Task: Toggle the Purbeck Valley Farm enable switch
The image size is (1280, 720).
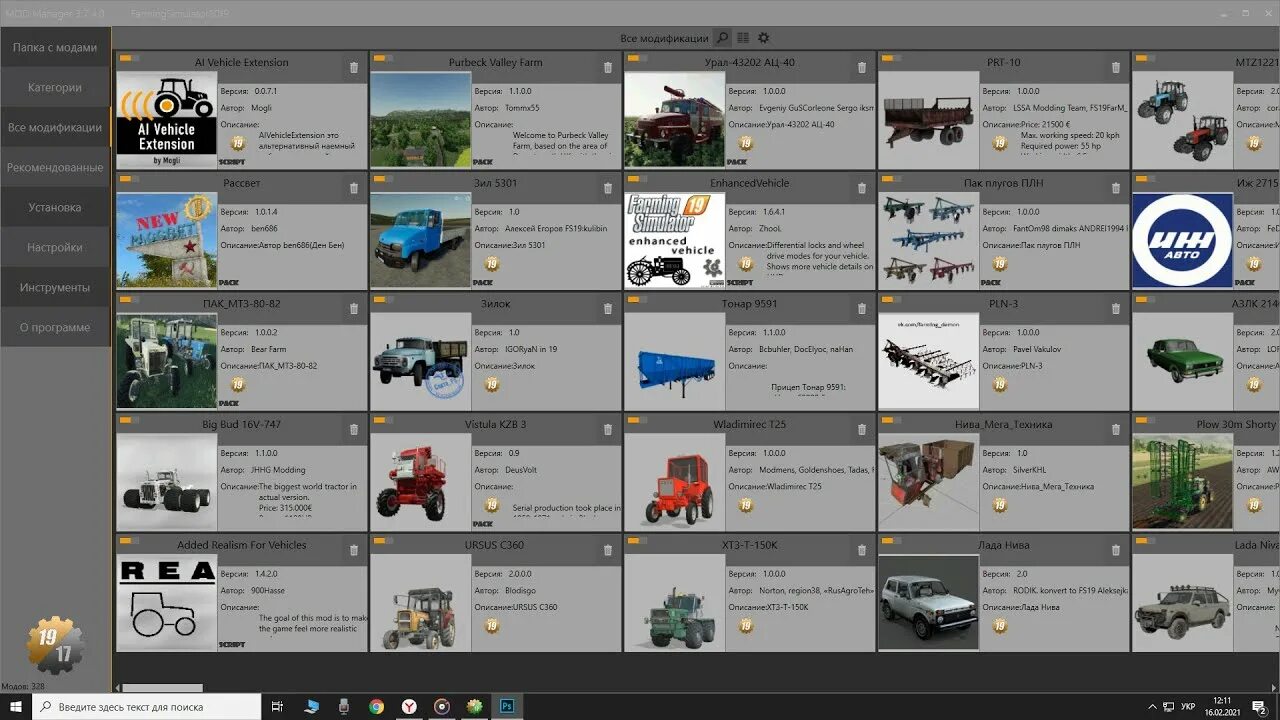Action: coord(381,58)
